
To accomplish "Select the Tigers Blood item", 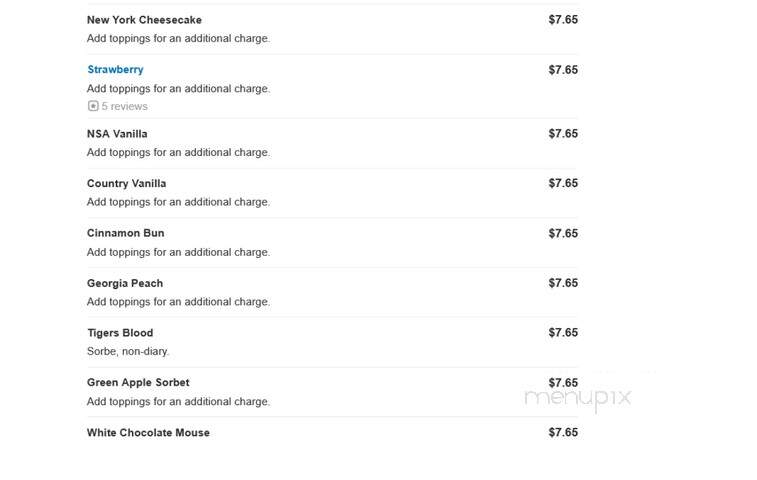I will pos(120,333).
